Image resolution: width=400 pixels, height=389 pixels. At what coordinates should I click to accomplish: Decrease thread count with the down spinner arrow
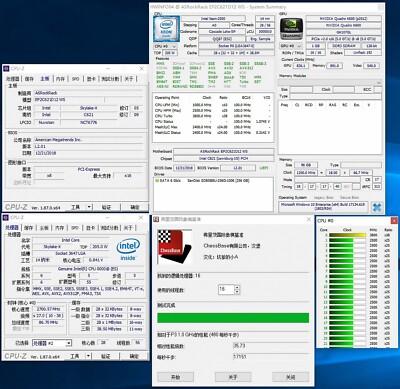point(237,292)
